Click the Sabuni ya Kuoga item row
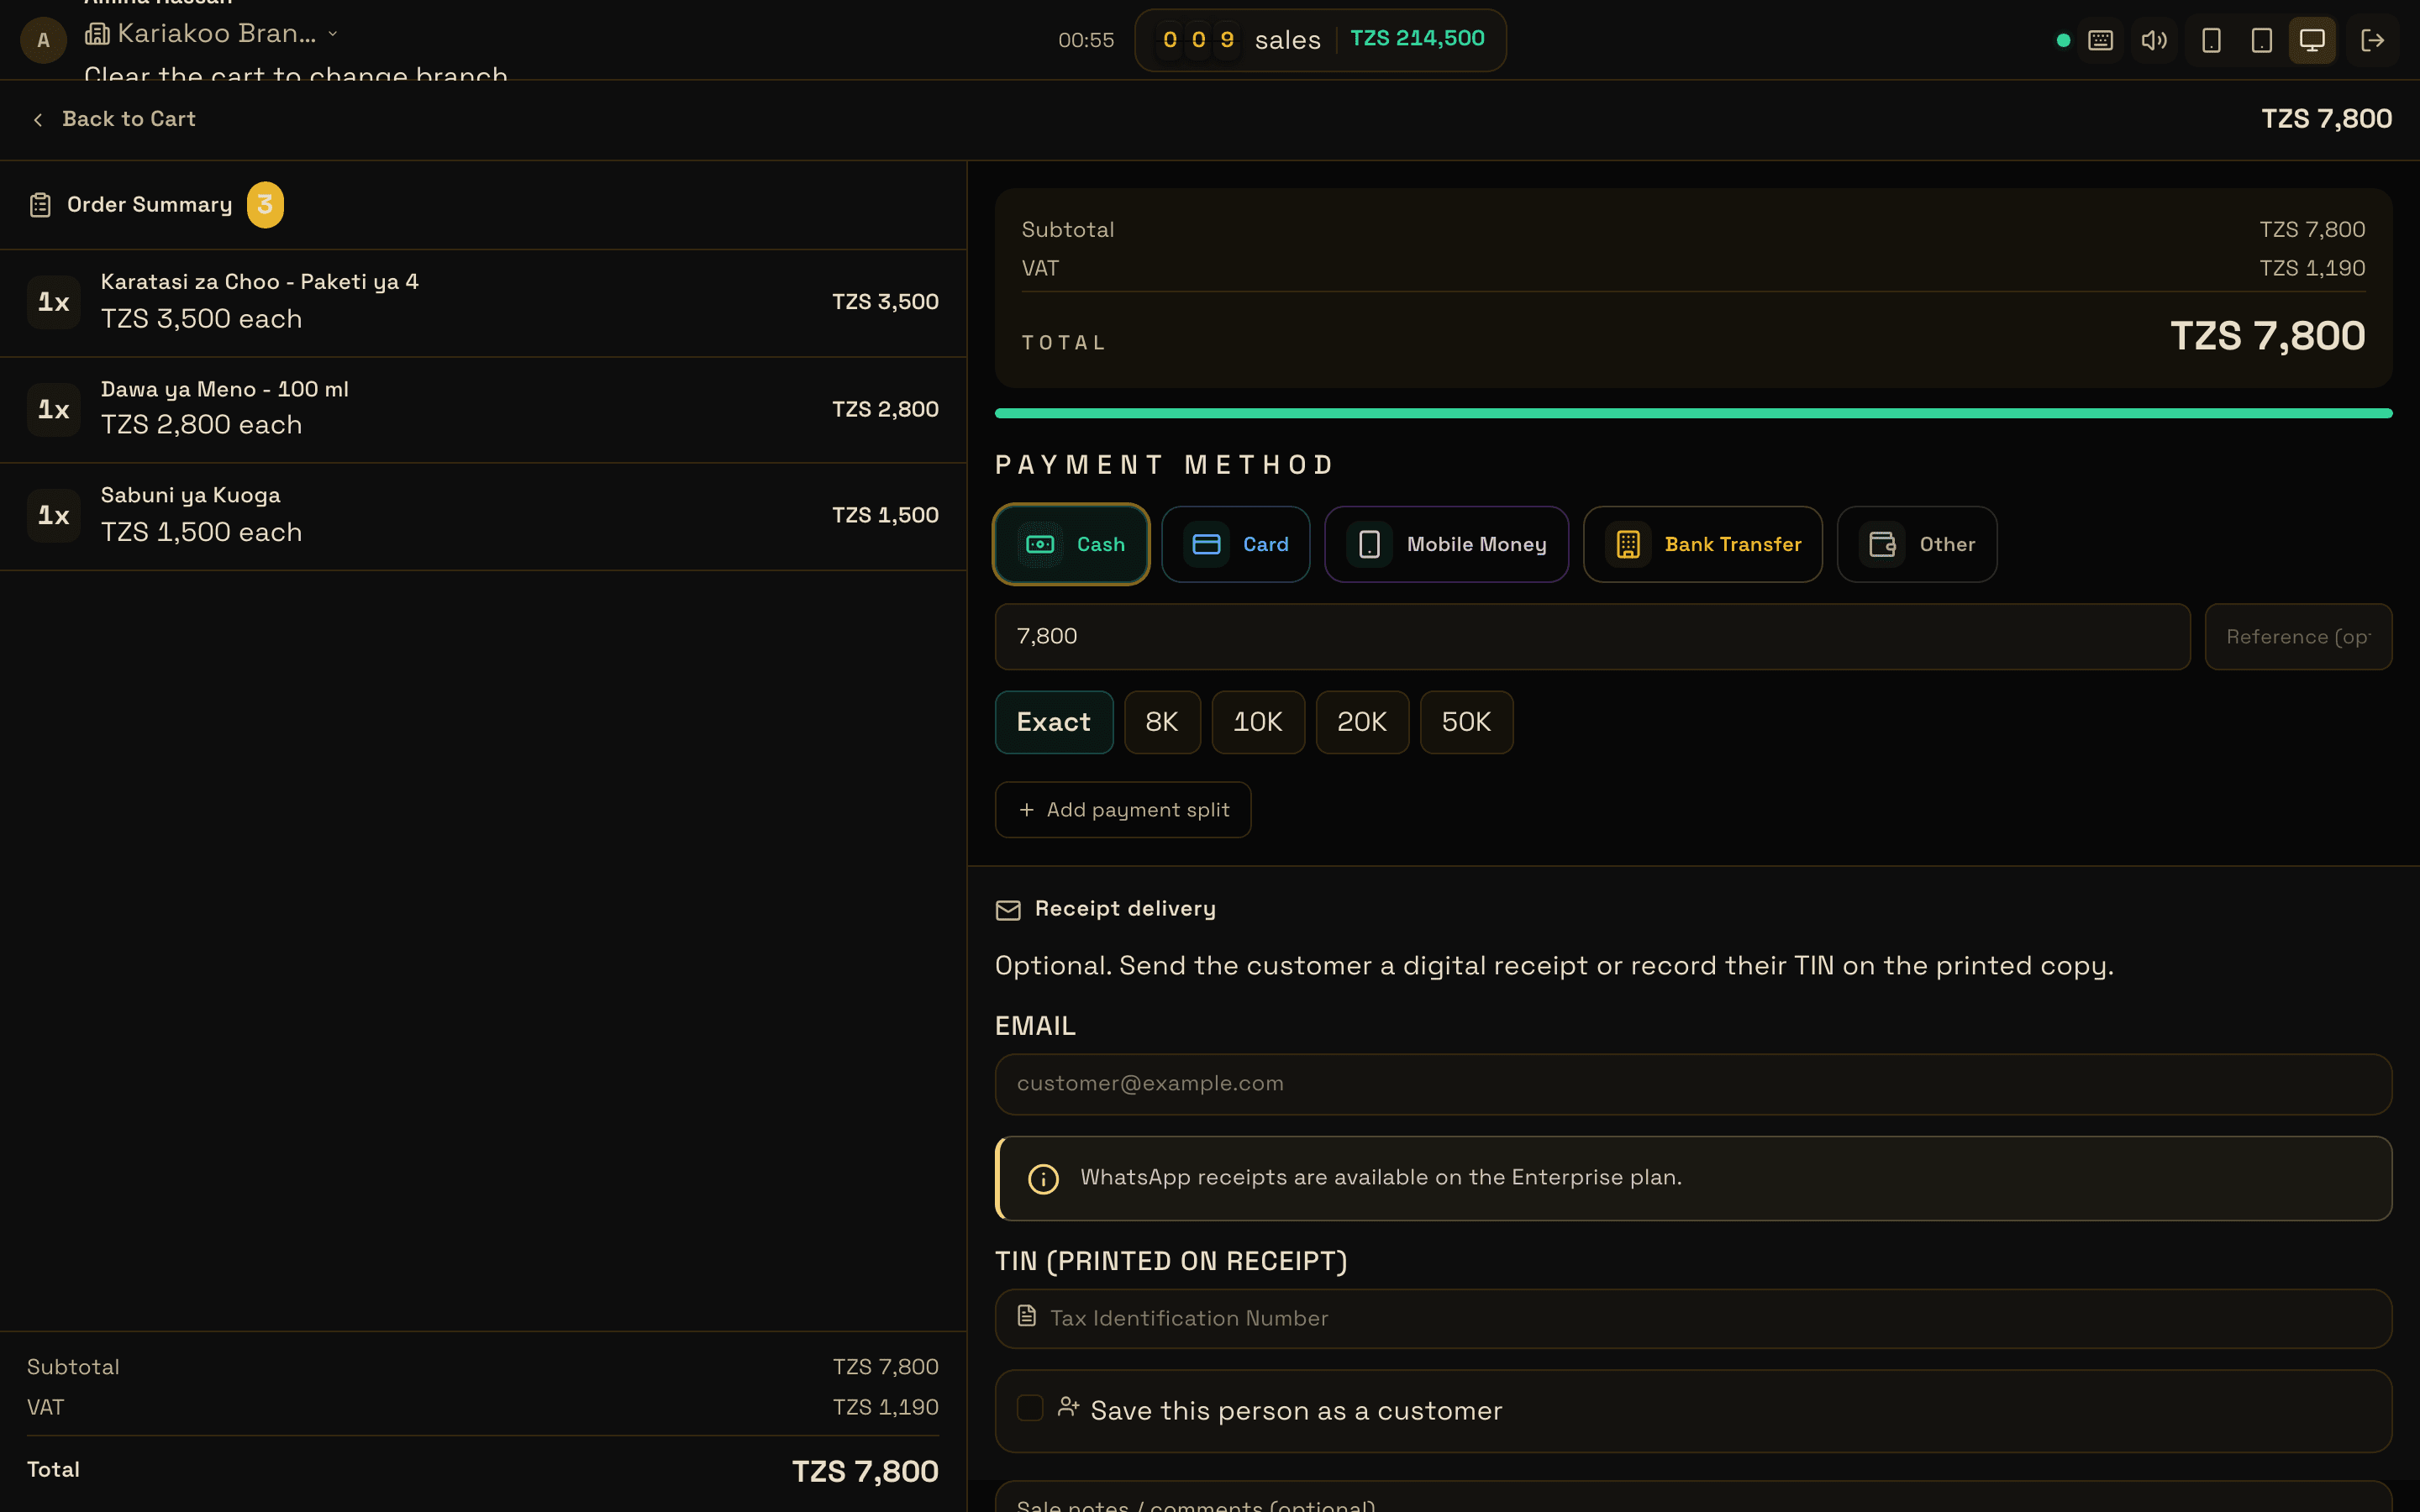The width and height of the screenshot is (2420, 1512). pyautogui.click(x=483, y=517)
